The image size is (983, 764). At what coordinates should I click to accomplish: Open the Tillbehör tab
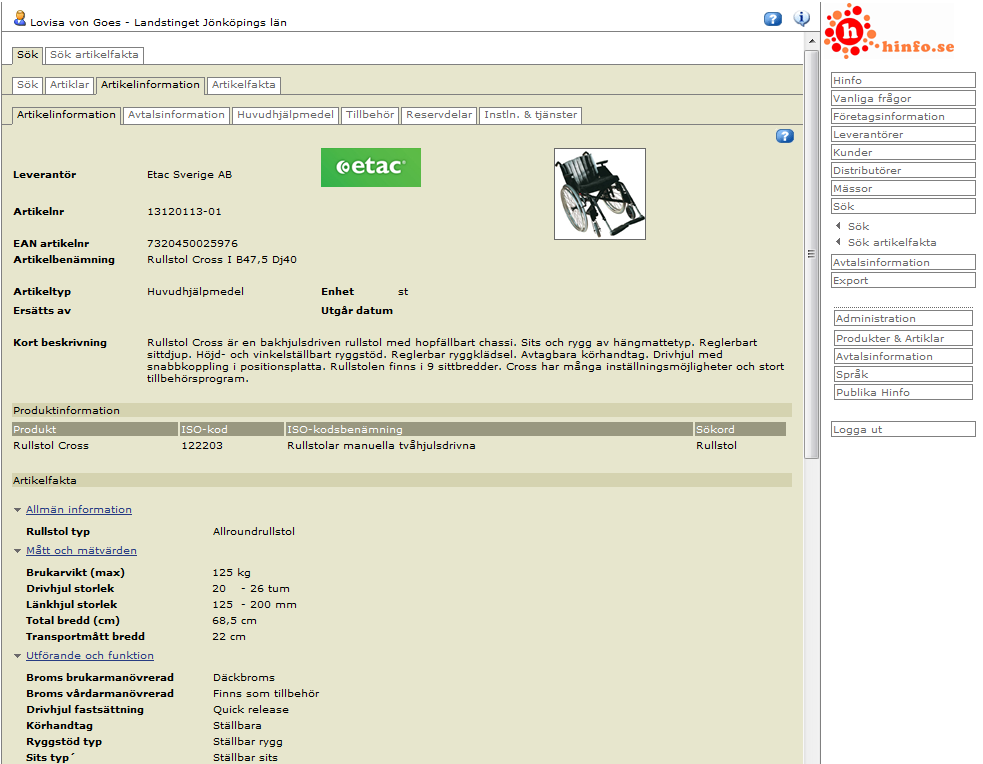370,115
